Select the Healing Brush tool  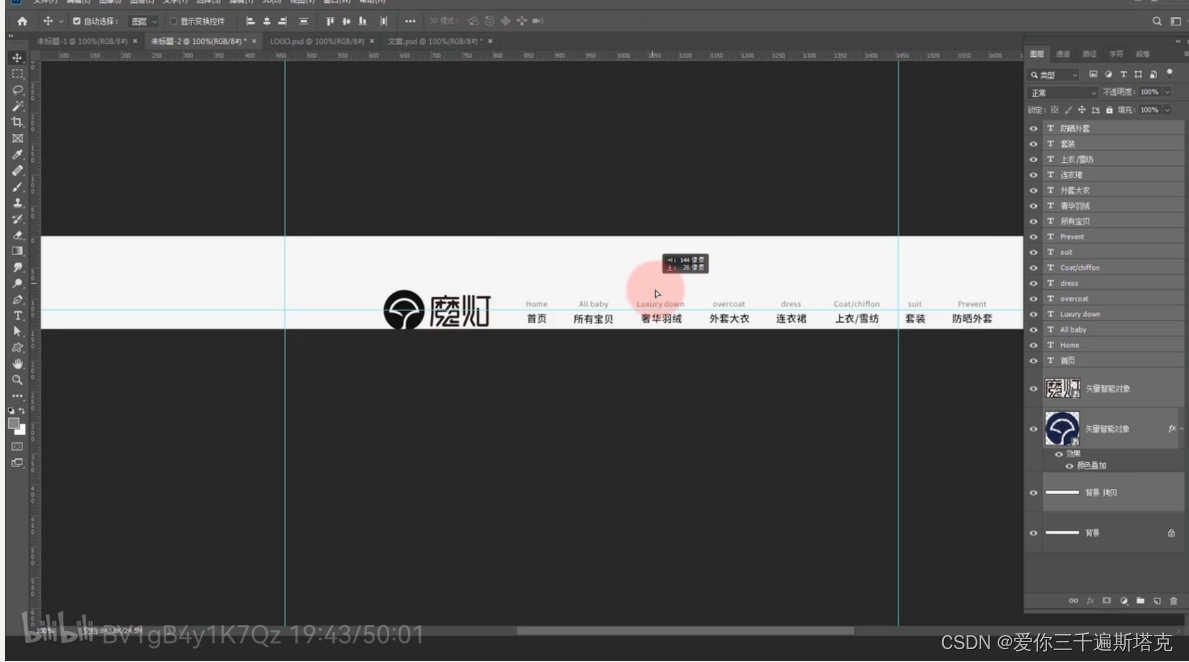[x=17, y=171]
